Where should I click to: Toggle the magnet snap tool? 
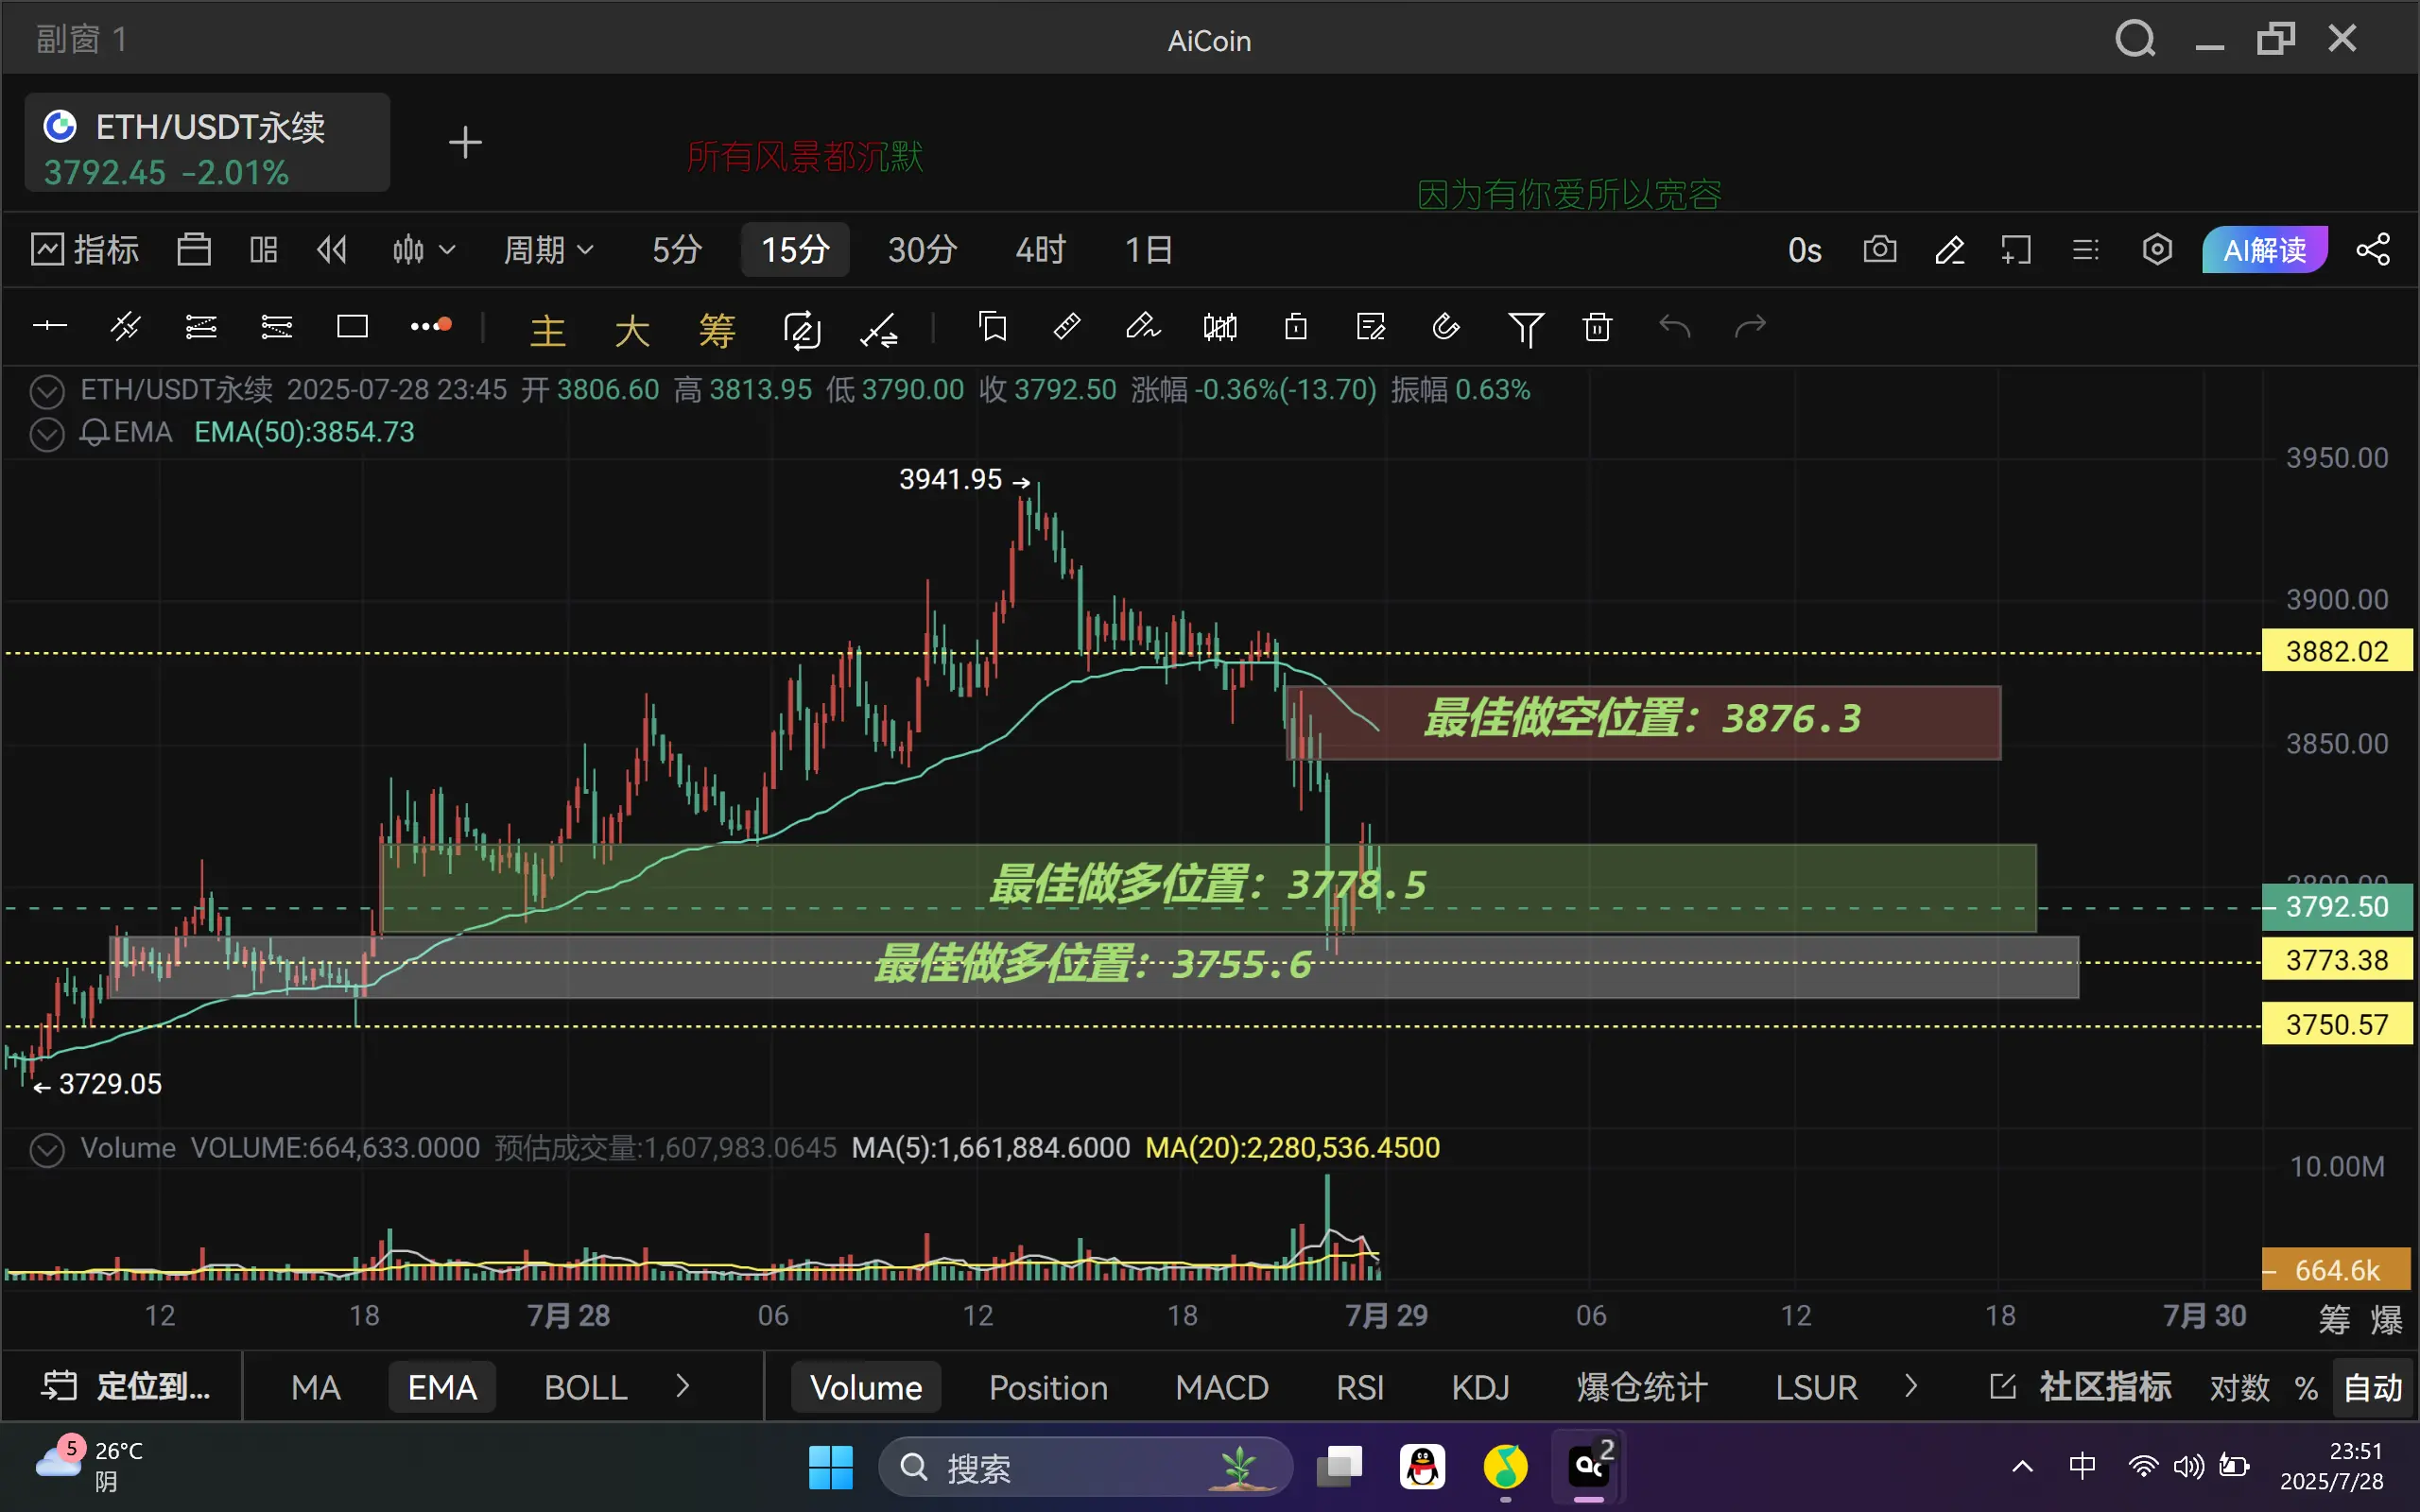tap(1446, 326)
